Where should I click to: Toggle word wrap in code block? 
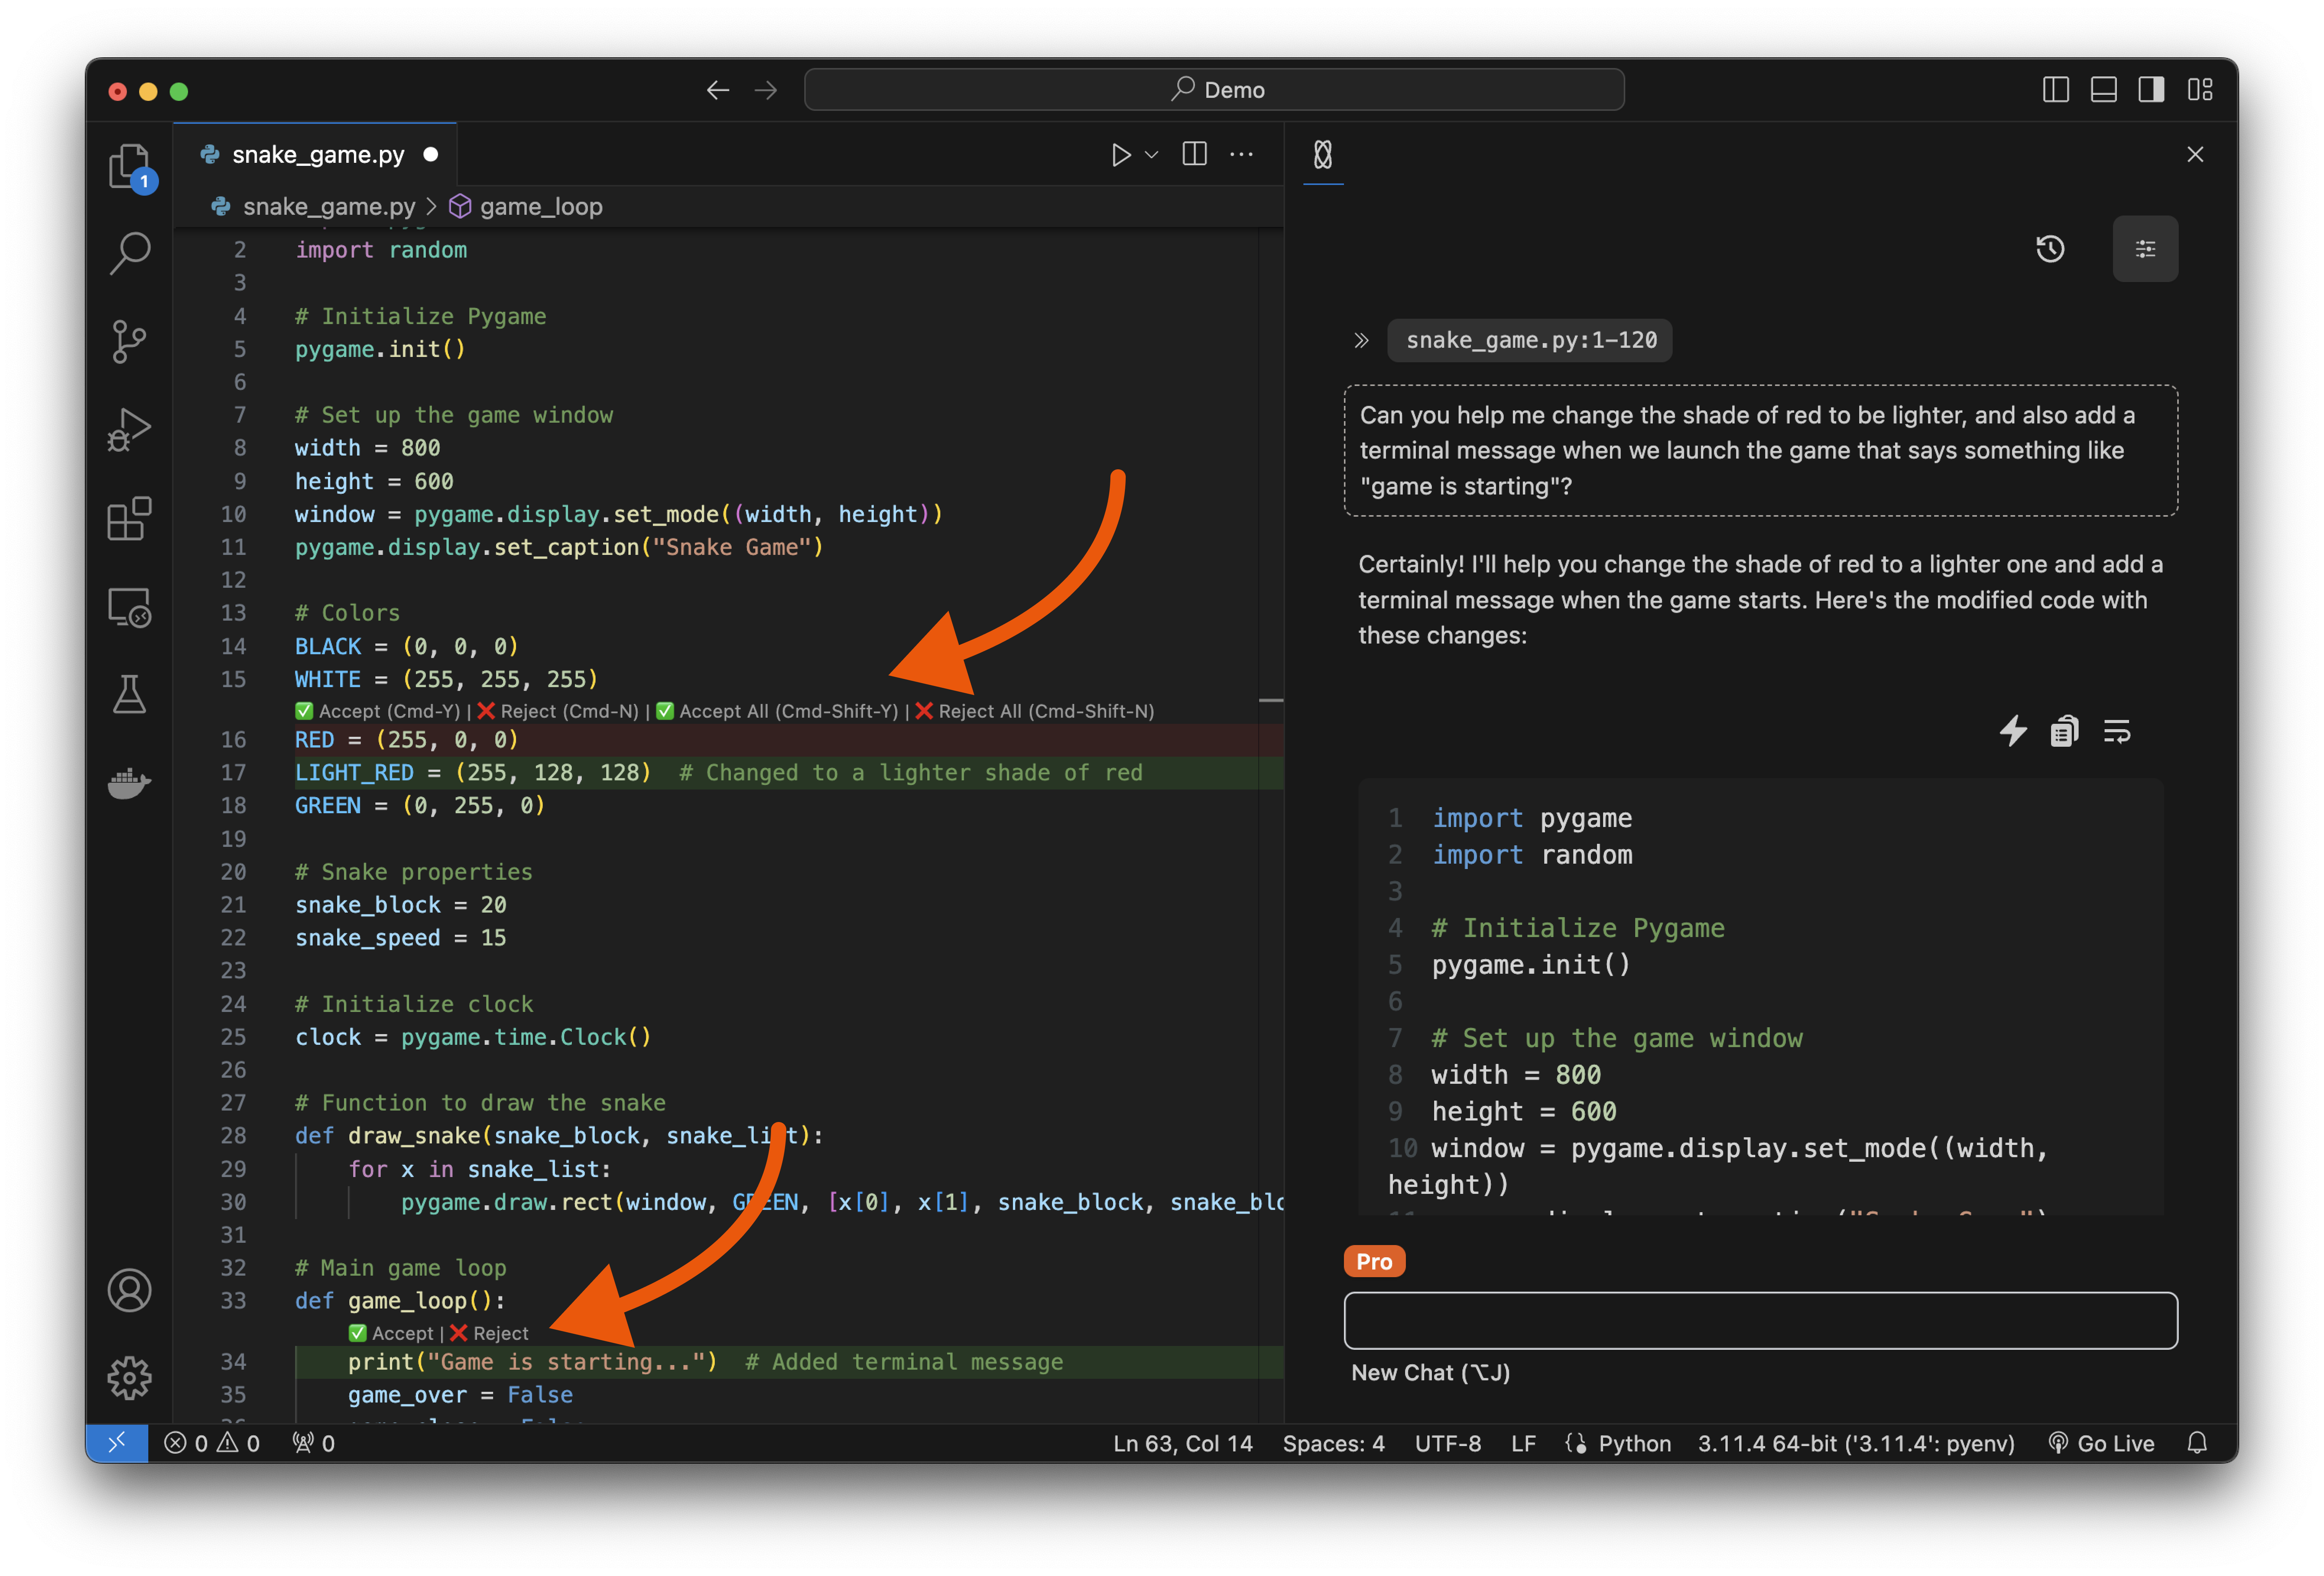pyautogui.click(x=2117, y=731)
